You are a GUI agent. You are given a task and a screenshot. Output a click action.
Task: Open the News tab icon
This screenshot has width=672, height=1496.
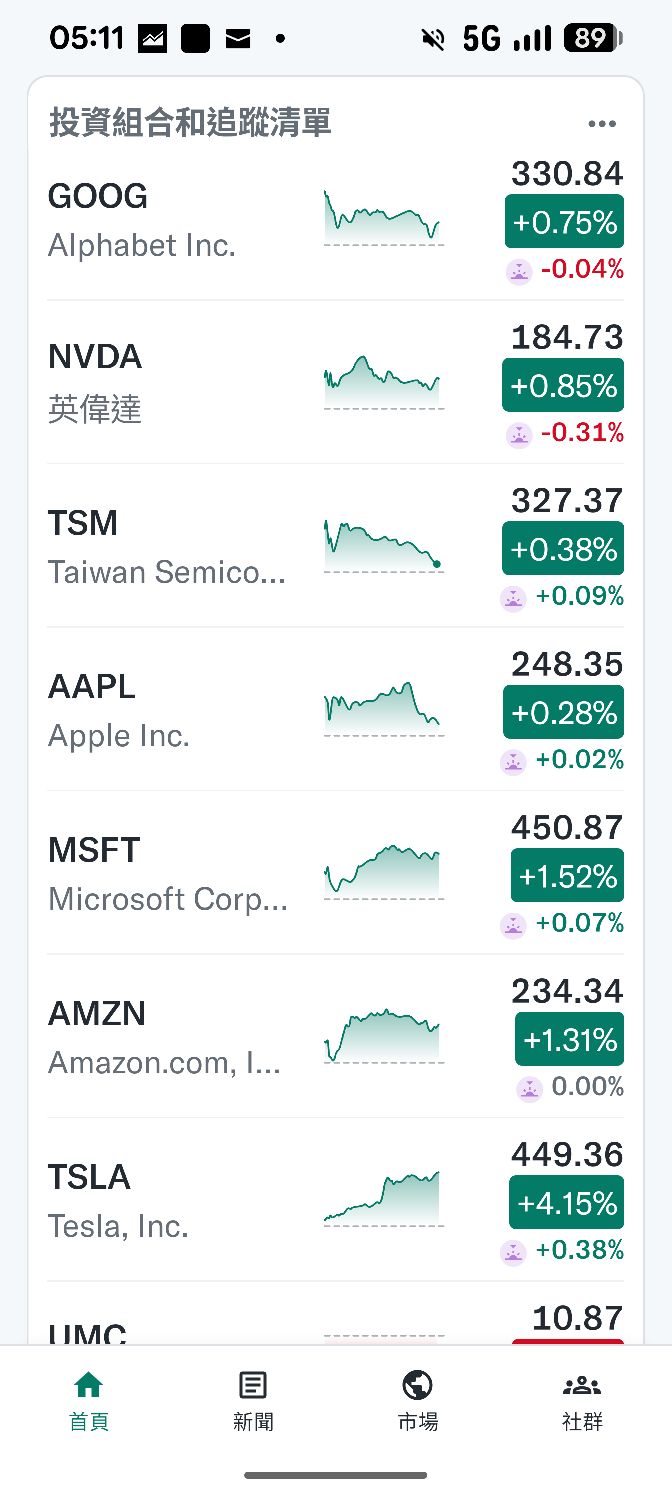coord(253,1385)
